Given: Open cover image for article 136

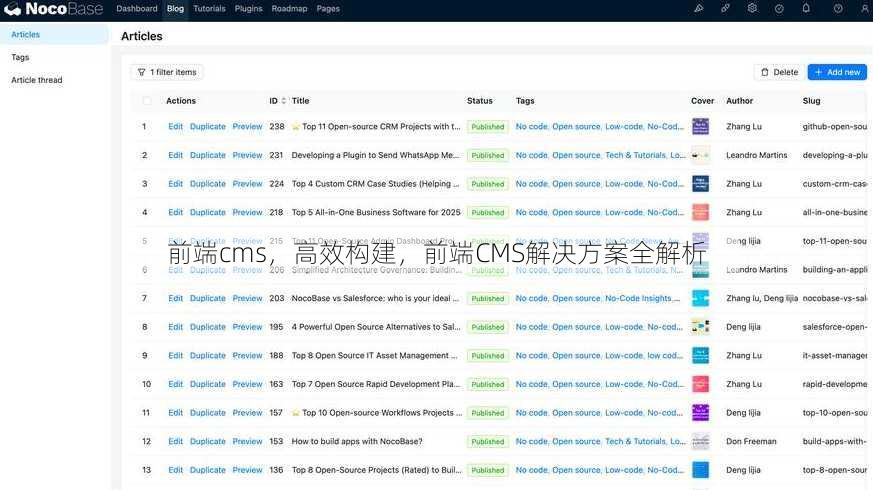Looking at the screenshot, I should pos(700,470).
